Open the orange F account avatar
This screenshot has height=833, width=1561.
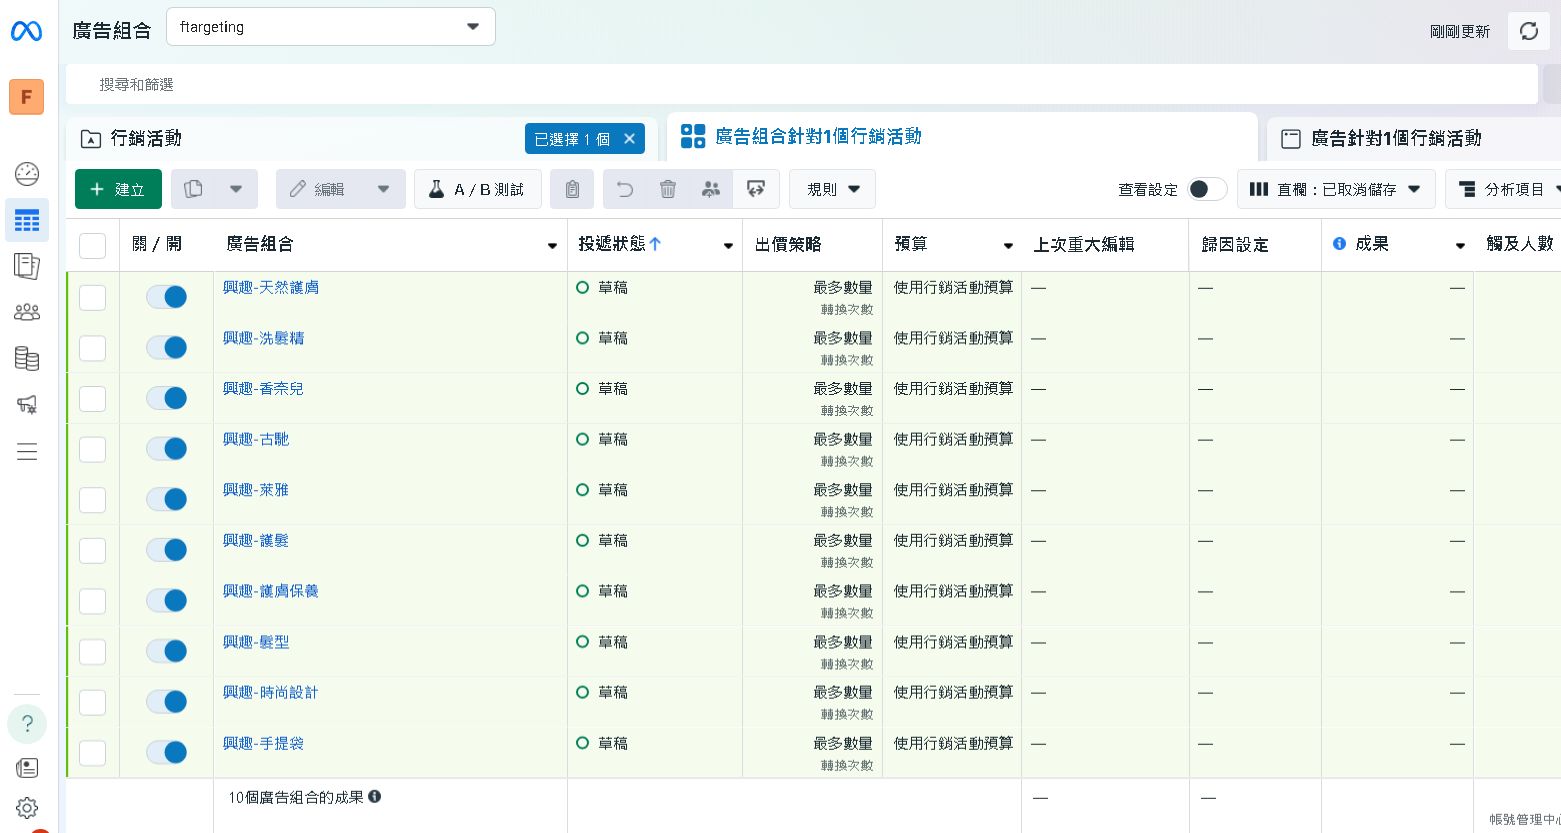coord(26,97)
